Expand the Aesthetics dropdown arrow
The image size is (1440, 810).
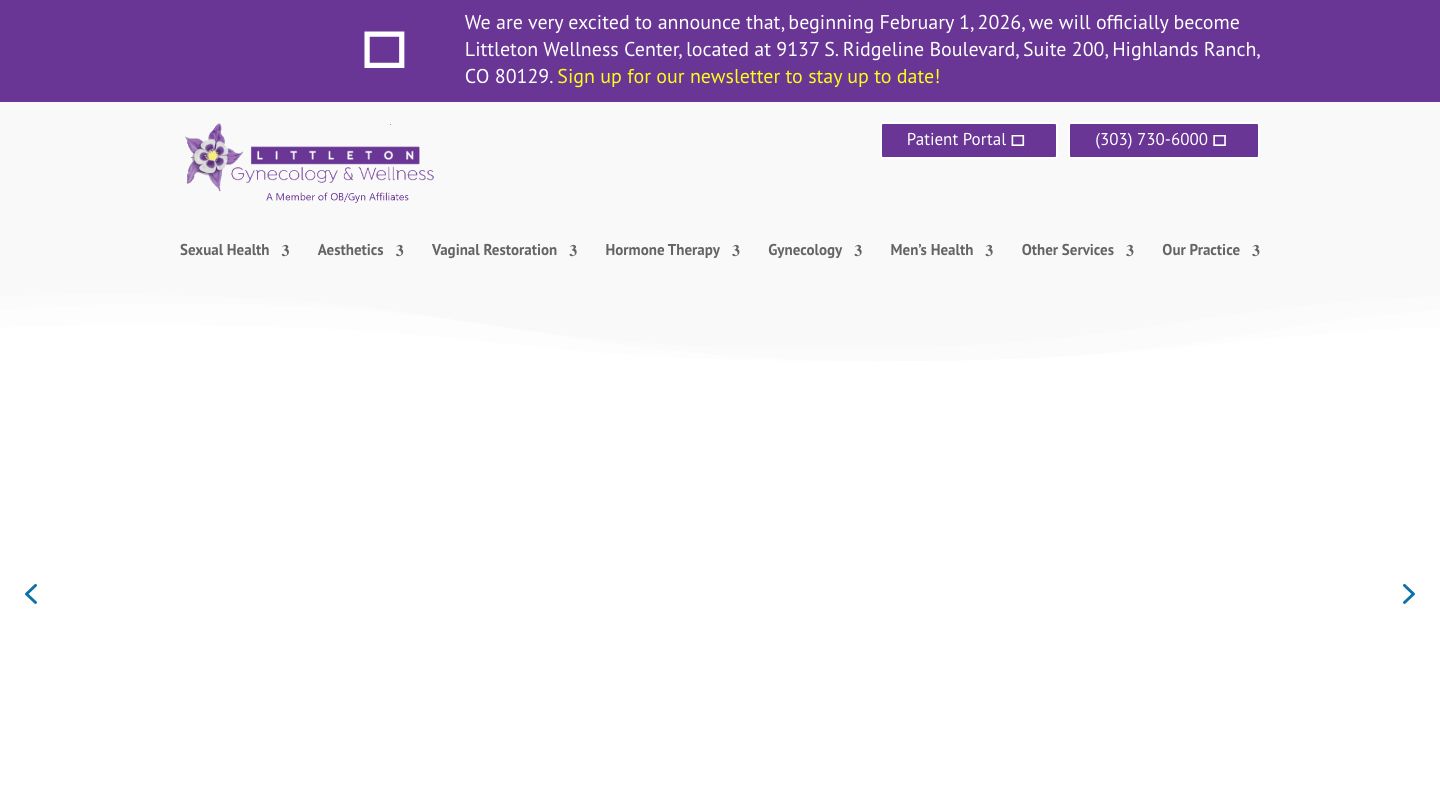coord(399,251)
